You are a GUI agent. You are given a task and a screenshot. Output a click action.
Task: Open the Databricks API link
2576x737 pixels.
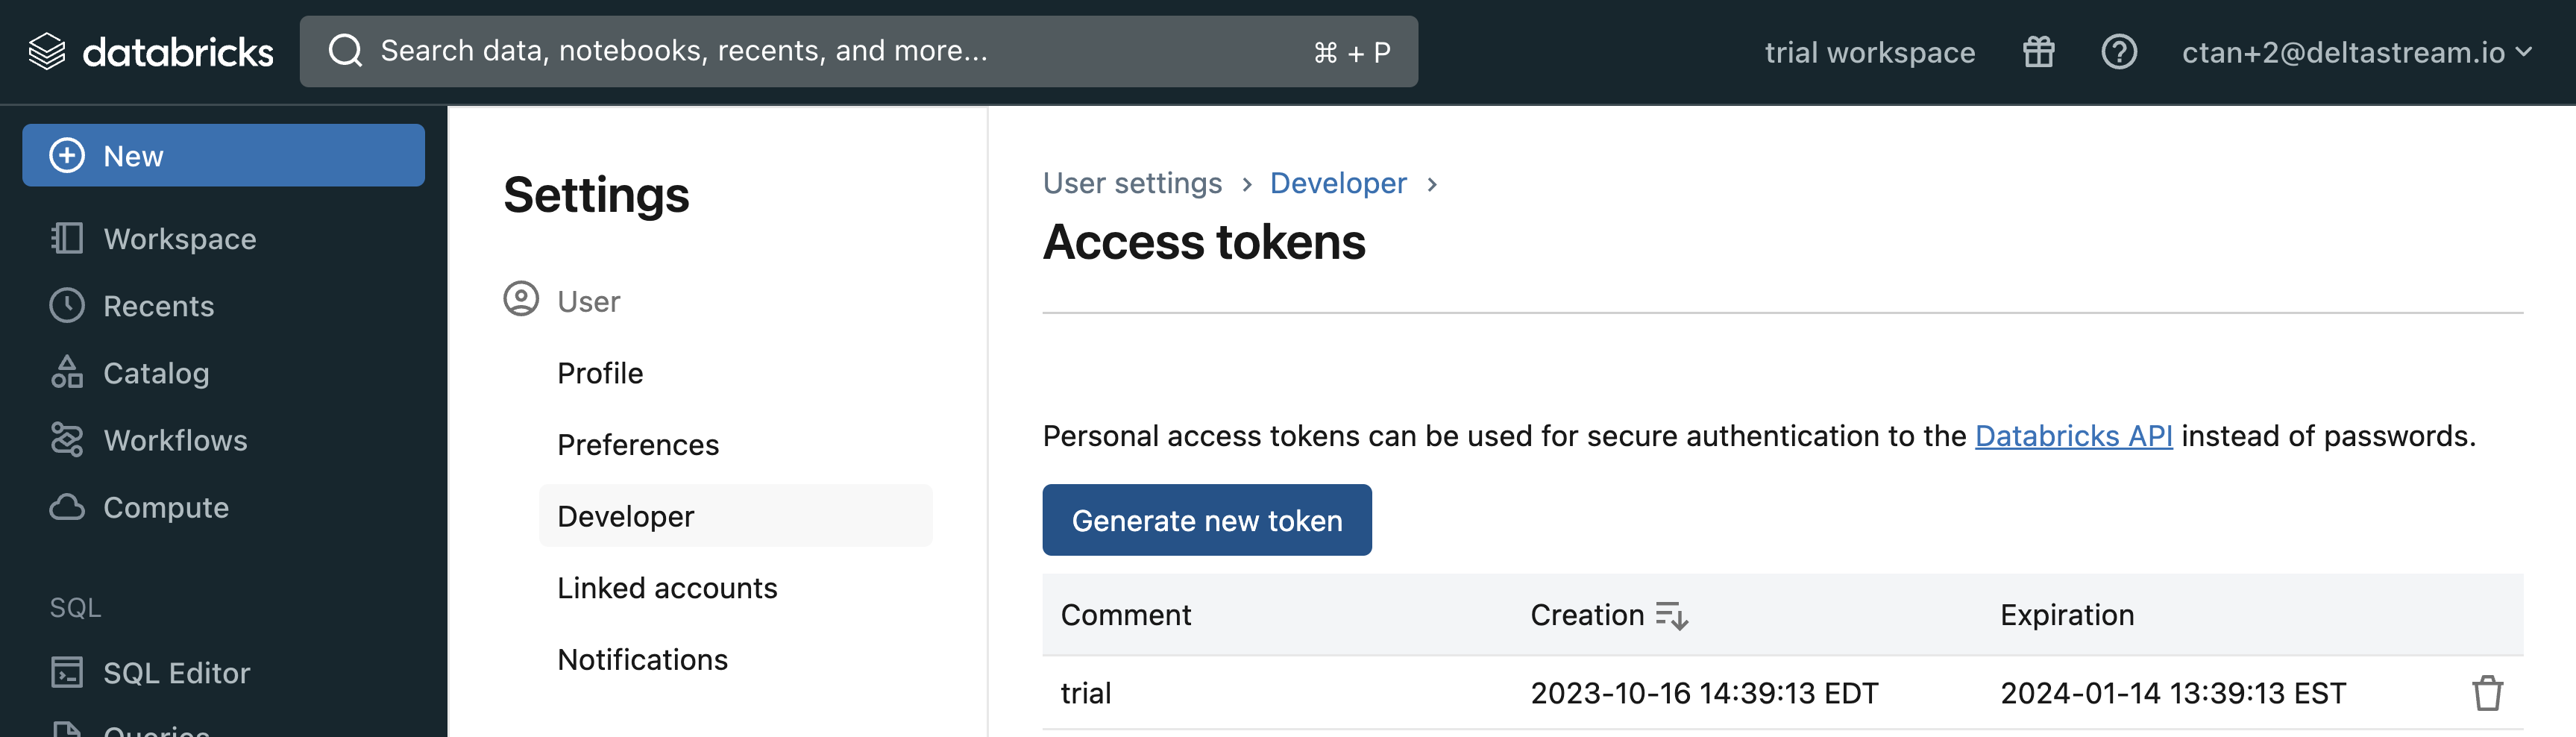(x=2073, y=437)
